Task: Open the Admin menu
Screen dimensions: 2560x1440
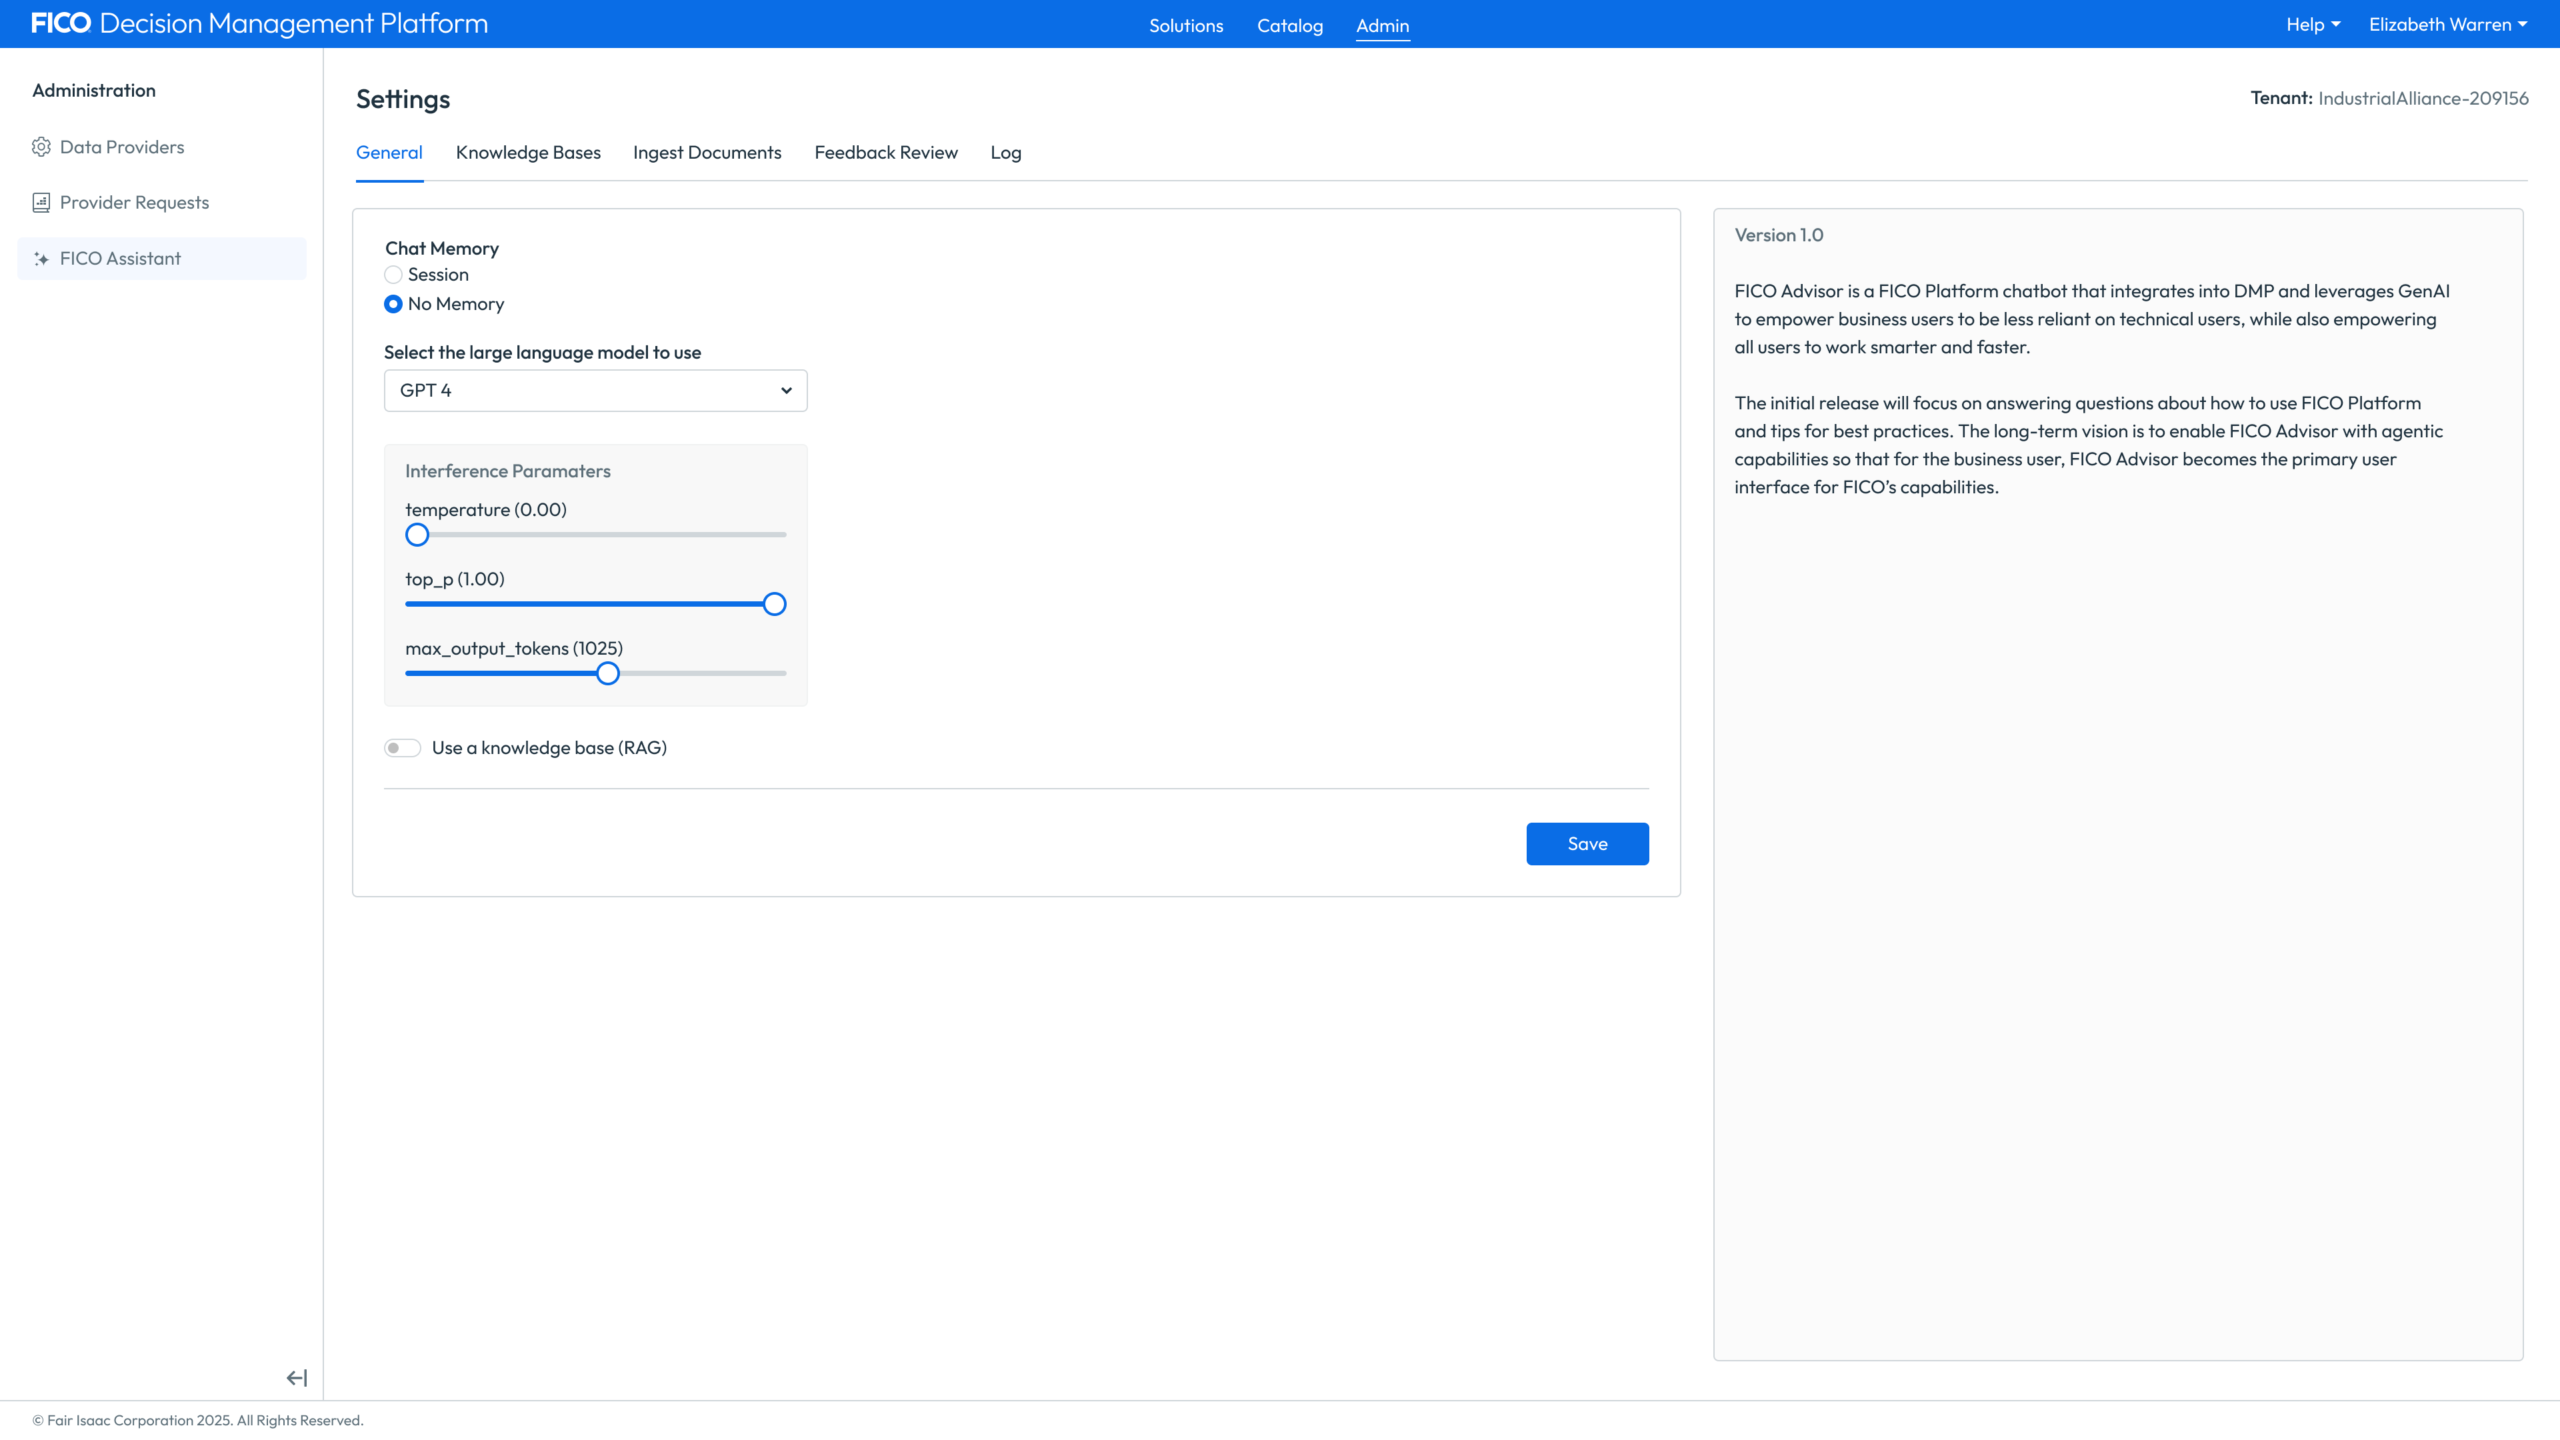Action: (x=1382, y=26)
